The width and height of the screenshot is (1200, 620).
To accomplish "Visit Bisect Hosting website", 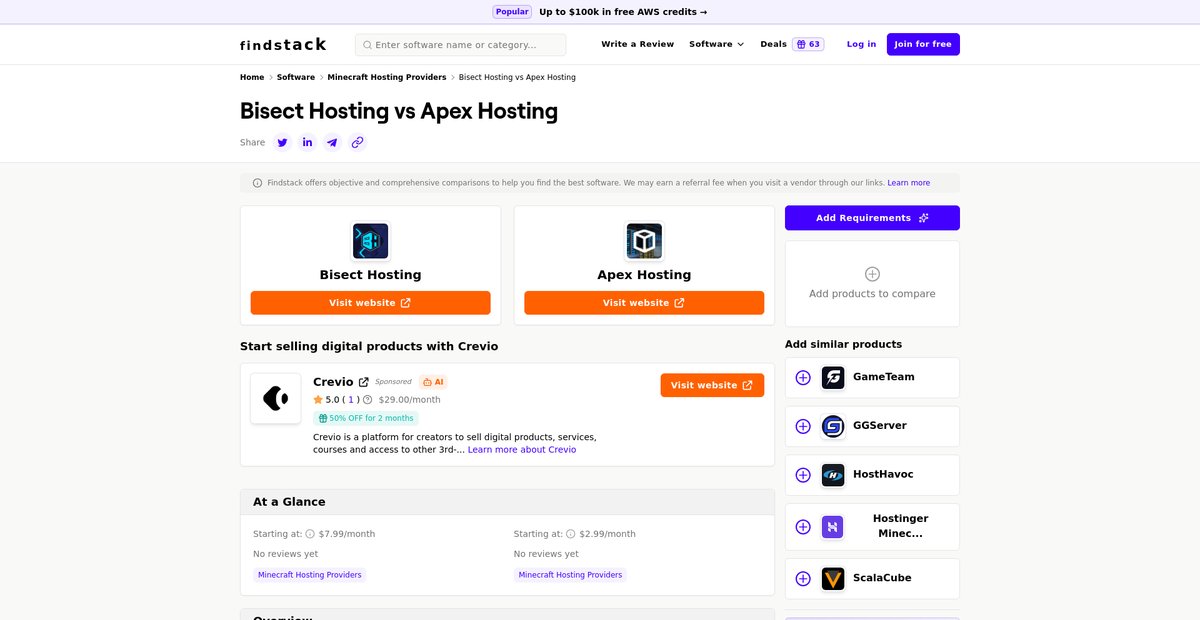I will [x=370, y=303].
